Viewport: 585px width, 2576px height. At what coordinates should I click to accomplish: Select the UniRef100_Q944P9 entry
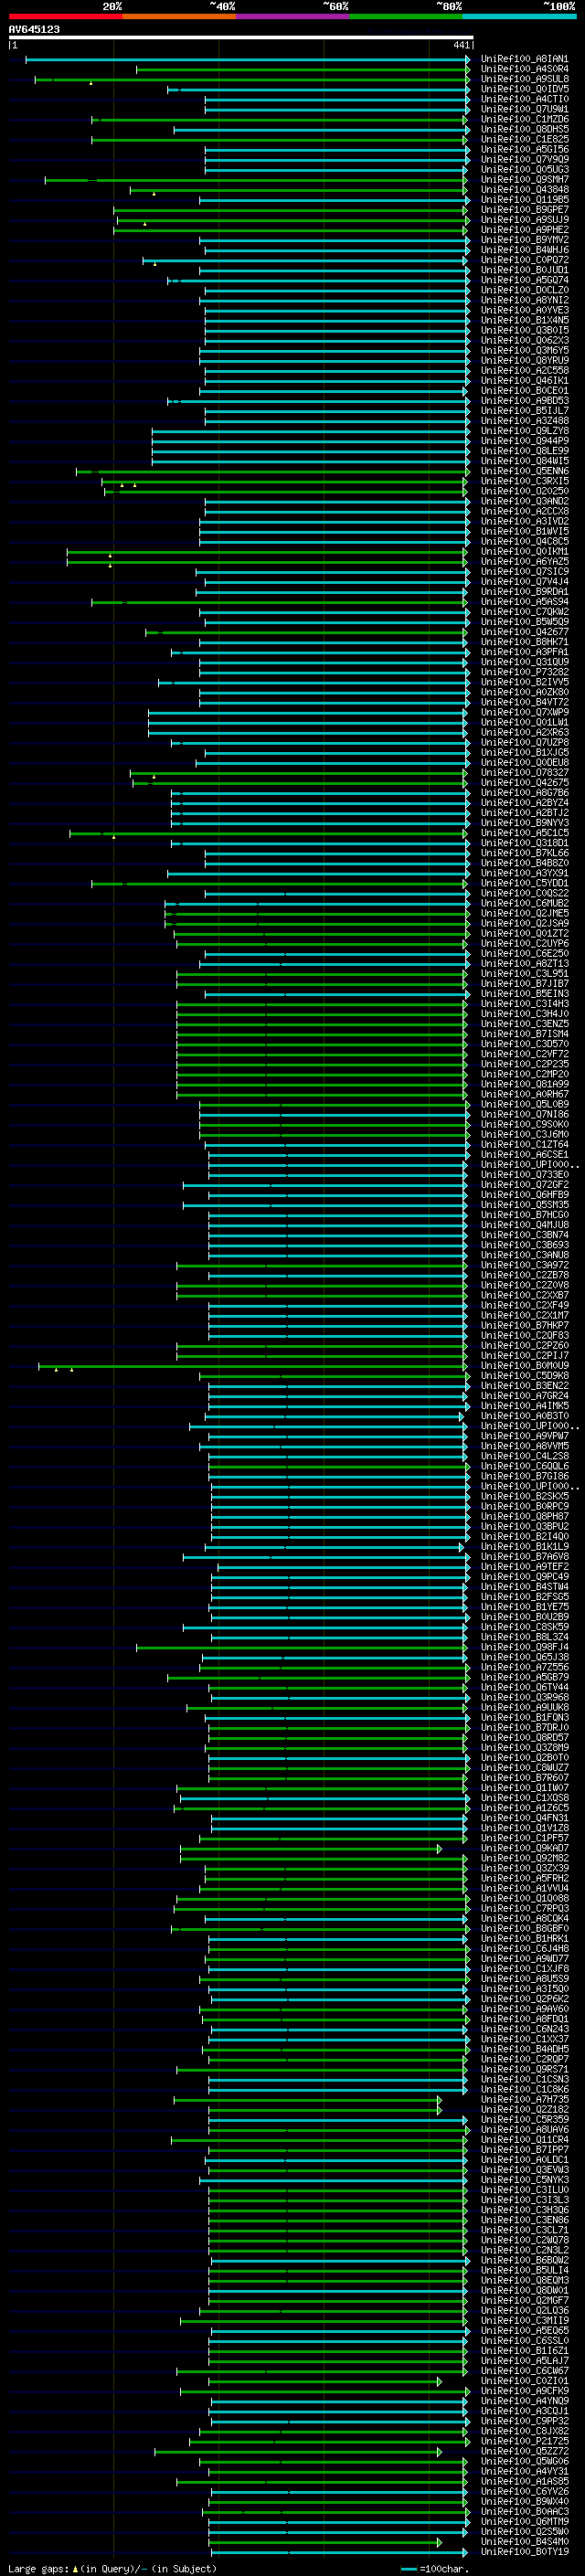524,441
